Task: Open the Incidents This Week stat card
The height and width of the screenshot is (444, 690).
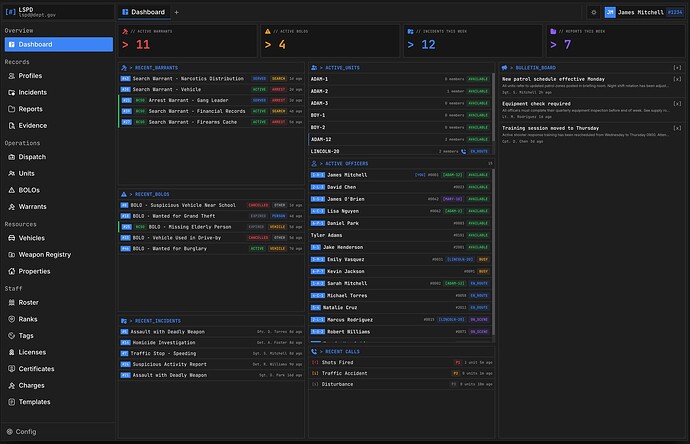Action: pyautogui.click(x=473, y=40)
